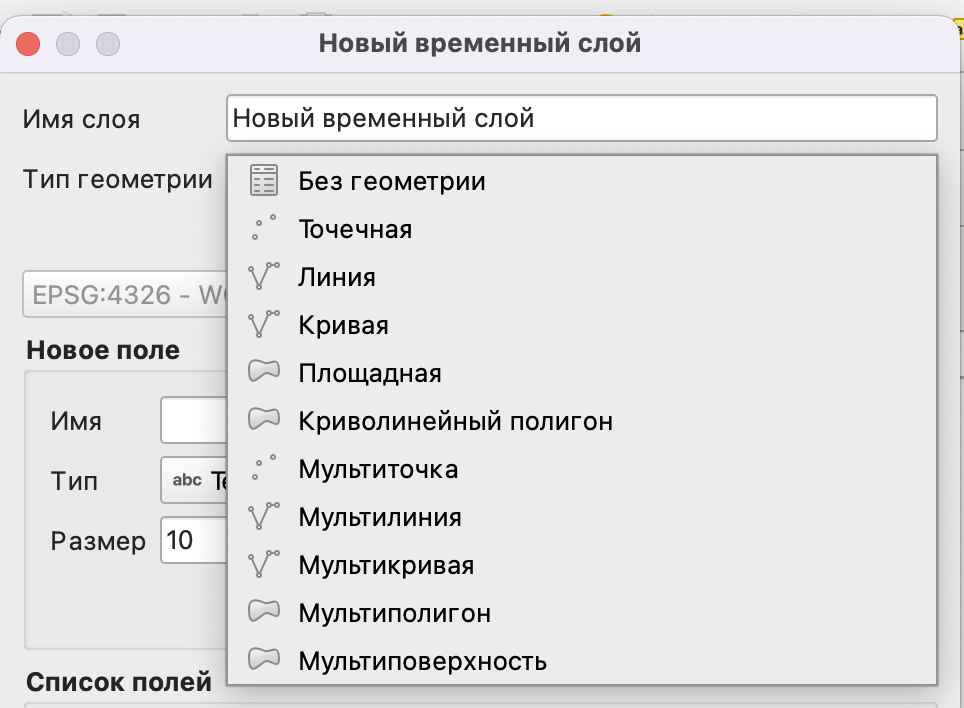Open the field Тип combo box
The width and height of the screenshot is (964, 708).
194,481
